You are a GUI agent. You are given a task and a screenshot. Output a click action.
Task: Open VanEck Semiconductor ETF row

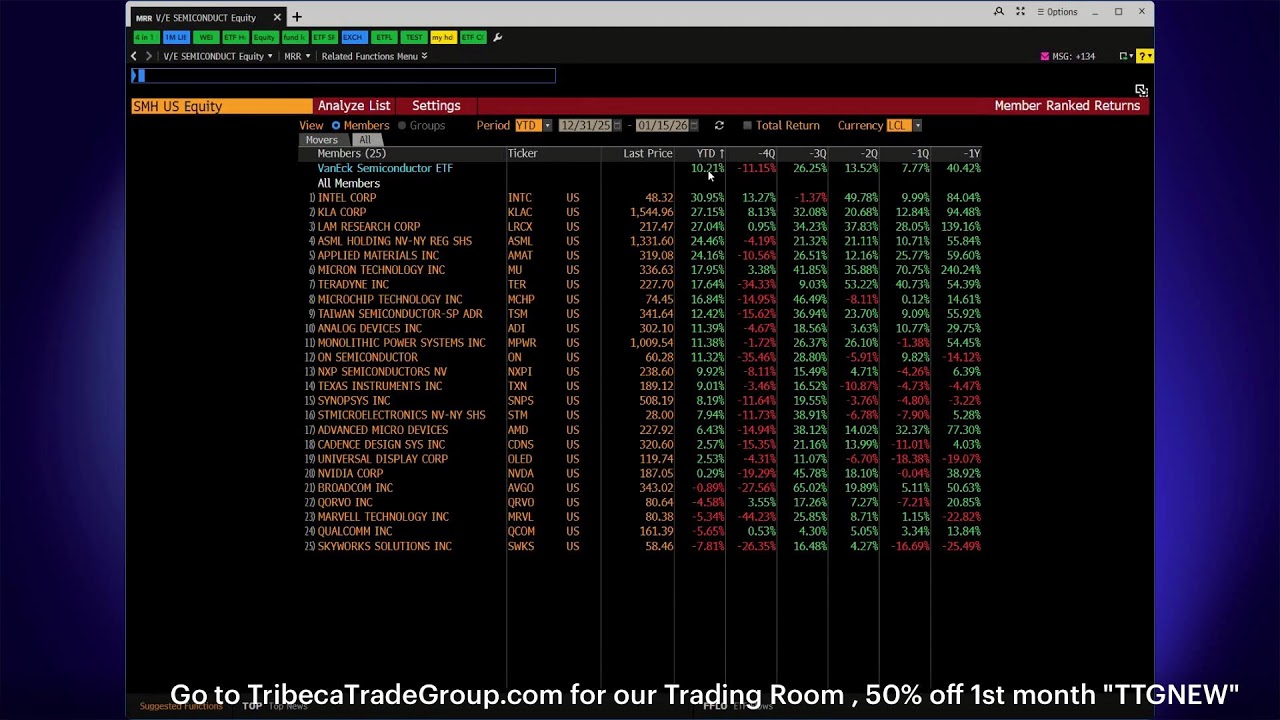click(x=640, y=168)
